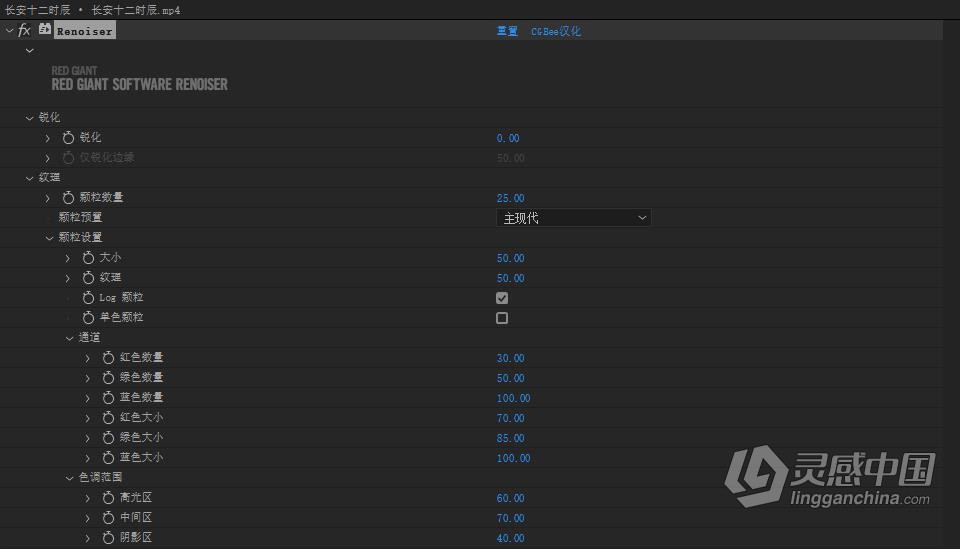
Task: Enable stopwatch for 红色数量
Action: click(108, 357)
